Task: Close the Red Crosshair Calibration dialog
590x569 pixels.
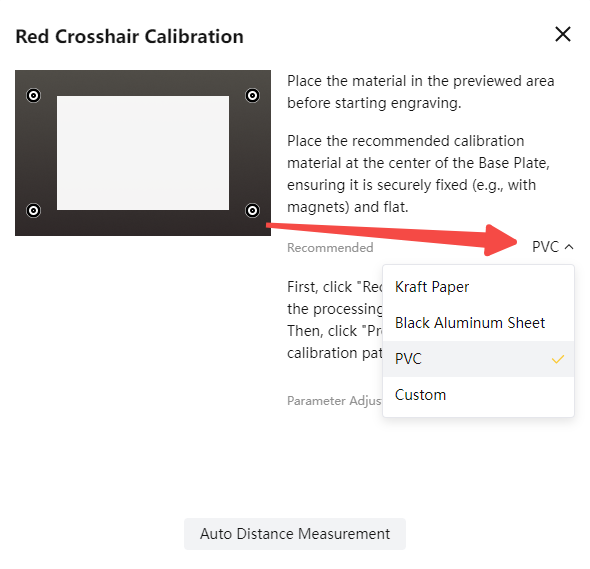Action: click(x=563, y=34)
